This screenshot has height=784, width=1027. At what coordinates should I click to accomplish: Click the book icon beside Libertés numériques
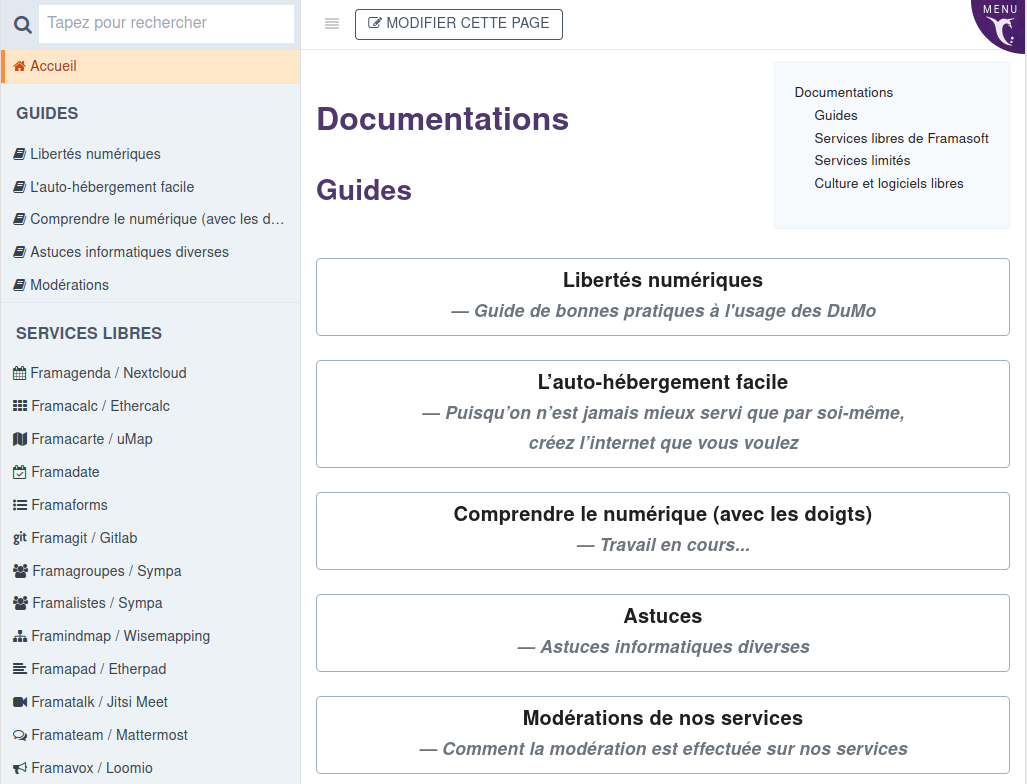pyautogui.click(x=20, y=154)
